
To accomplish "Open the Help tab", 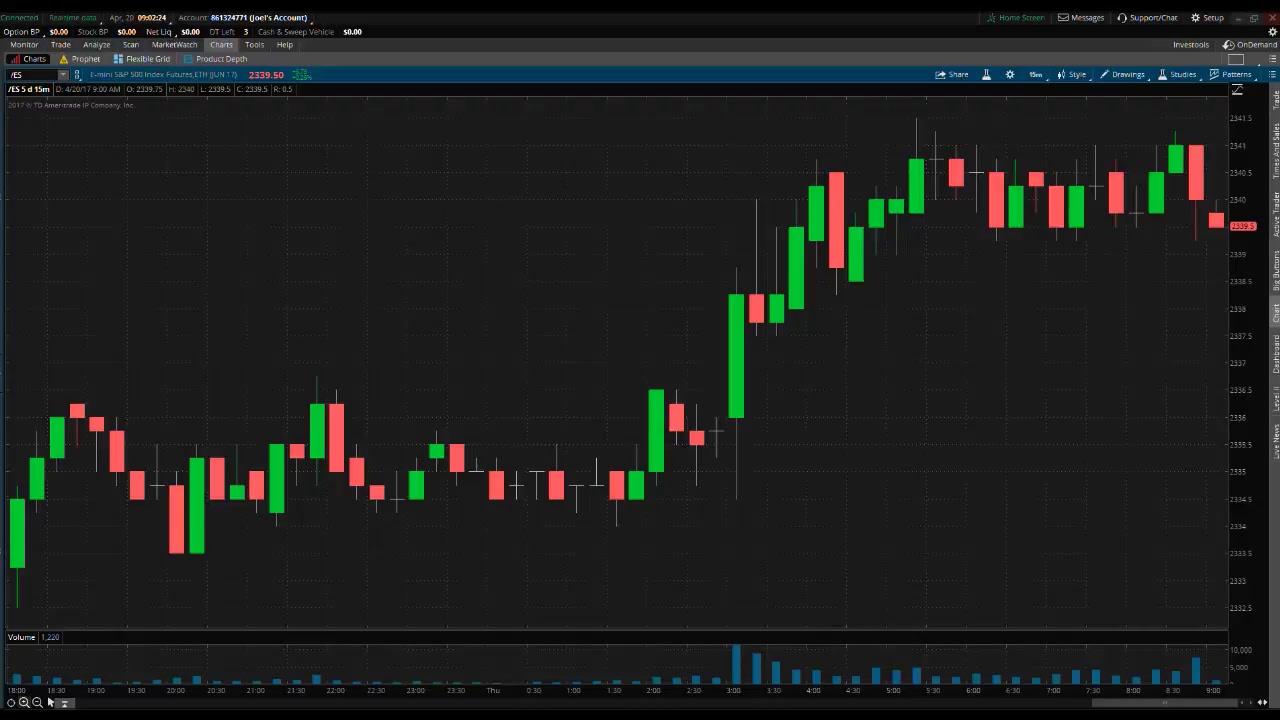I will pyautogui.click(x=285, y=45).
